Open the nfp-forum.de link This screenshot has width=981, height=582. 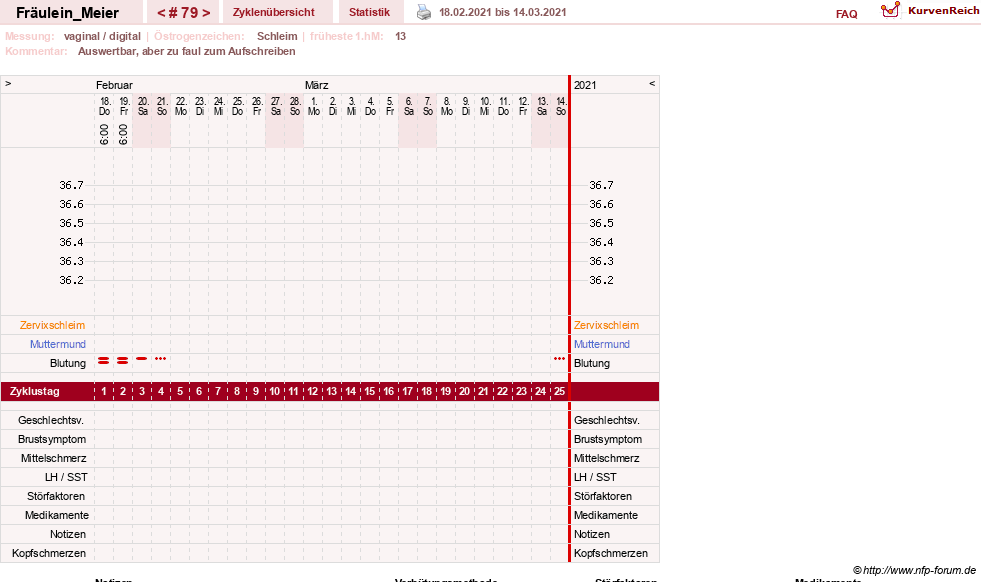pyautogui.click(x=914, y=570)
